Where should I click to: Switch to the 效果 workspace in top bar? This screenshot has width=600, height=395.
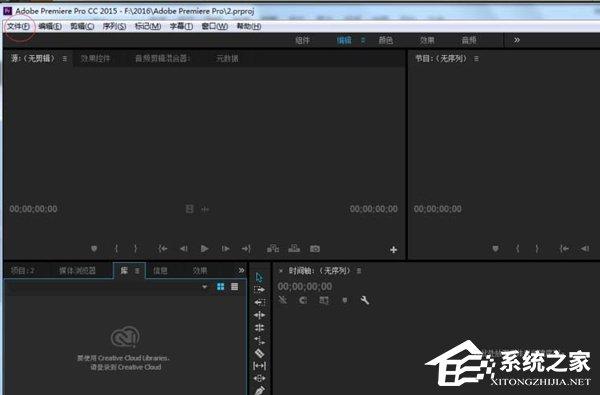[x=427, y=40]
